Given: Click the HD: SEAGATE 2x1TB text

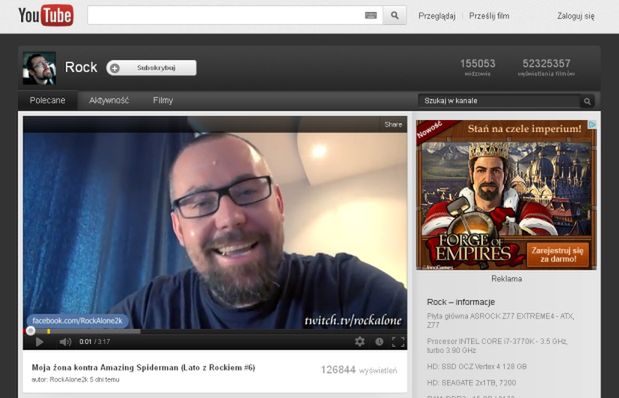Looking at the screenshot, I should (471, 383).
